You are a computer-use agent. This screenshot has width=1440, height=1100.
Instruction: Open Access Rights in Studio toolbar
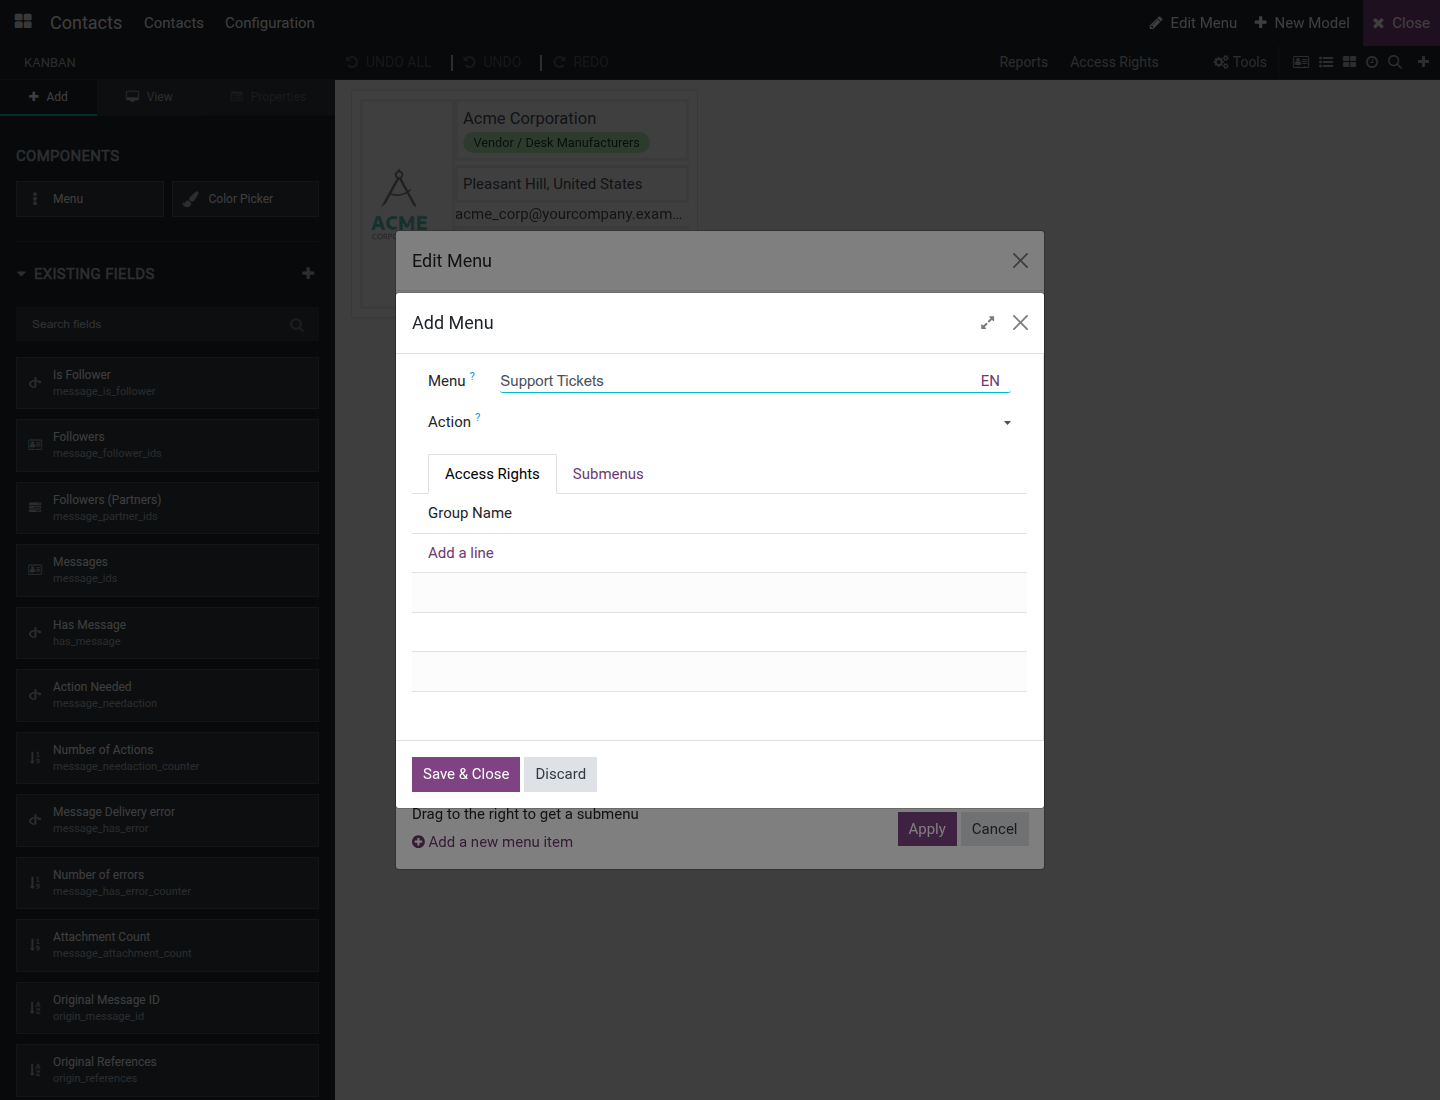tap(1114, 62)
